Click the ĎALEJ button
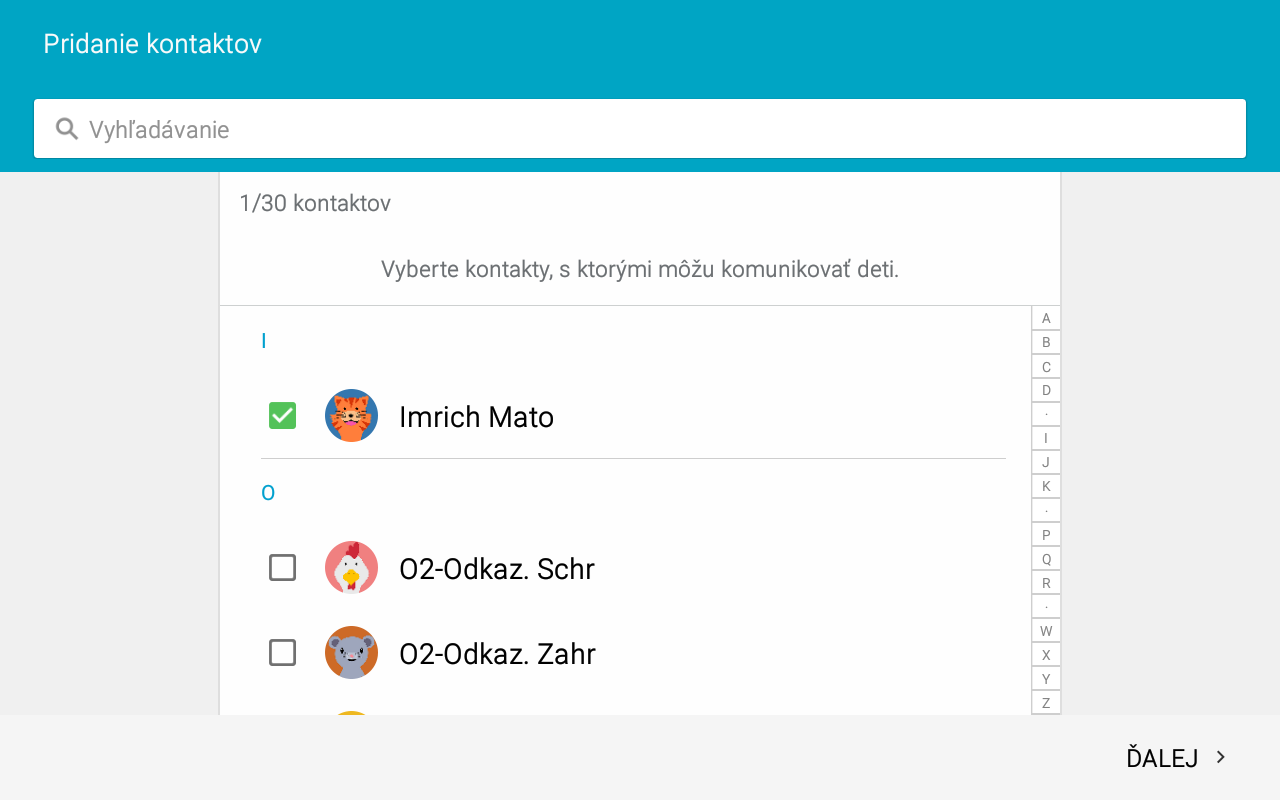Image resolution: width=1280 pixels, height=800 pixels. [1176, 758]
